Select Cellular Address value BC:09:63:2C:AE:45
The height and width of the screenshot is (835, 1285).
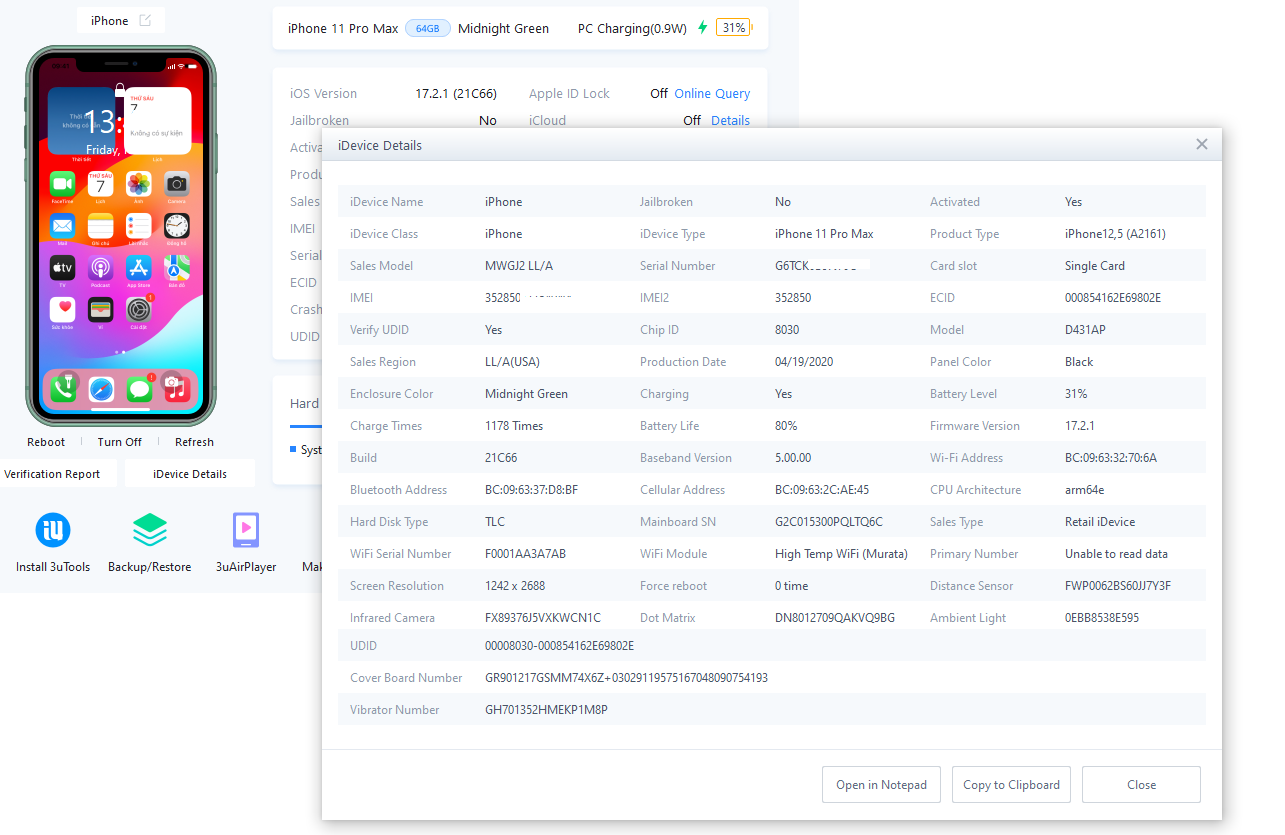(822, 490)
